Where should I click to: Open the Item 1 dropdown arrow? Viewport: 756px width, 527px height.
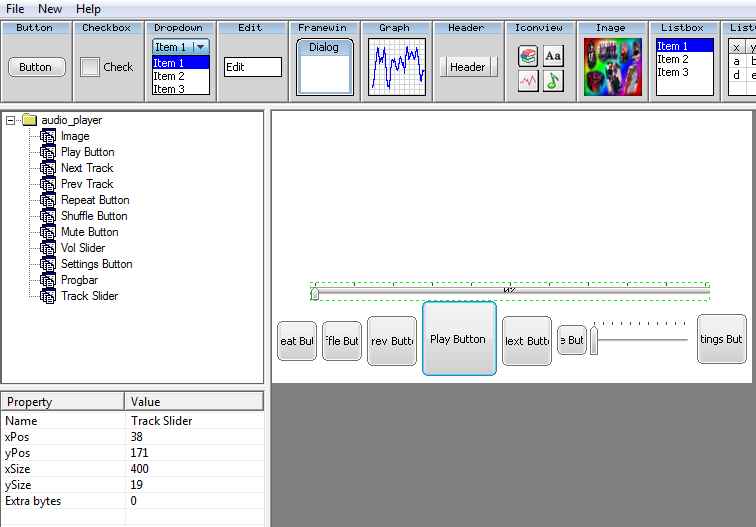pyautogui.click(x=200, y=47)
